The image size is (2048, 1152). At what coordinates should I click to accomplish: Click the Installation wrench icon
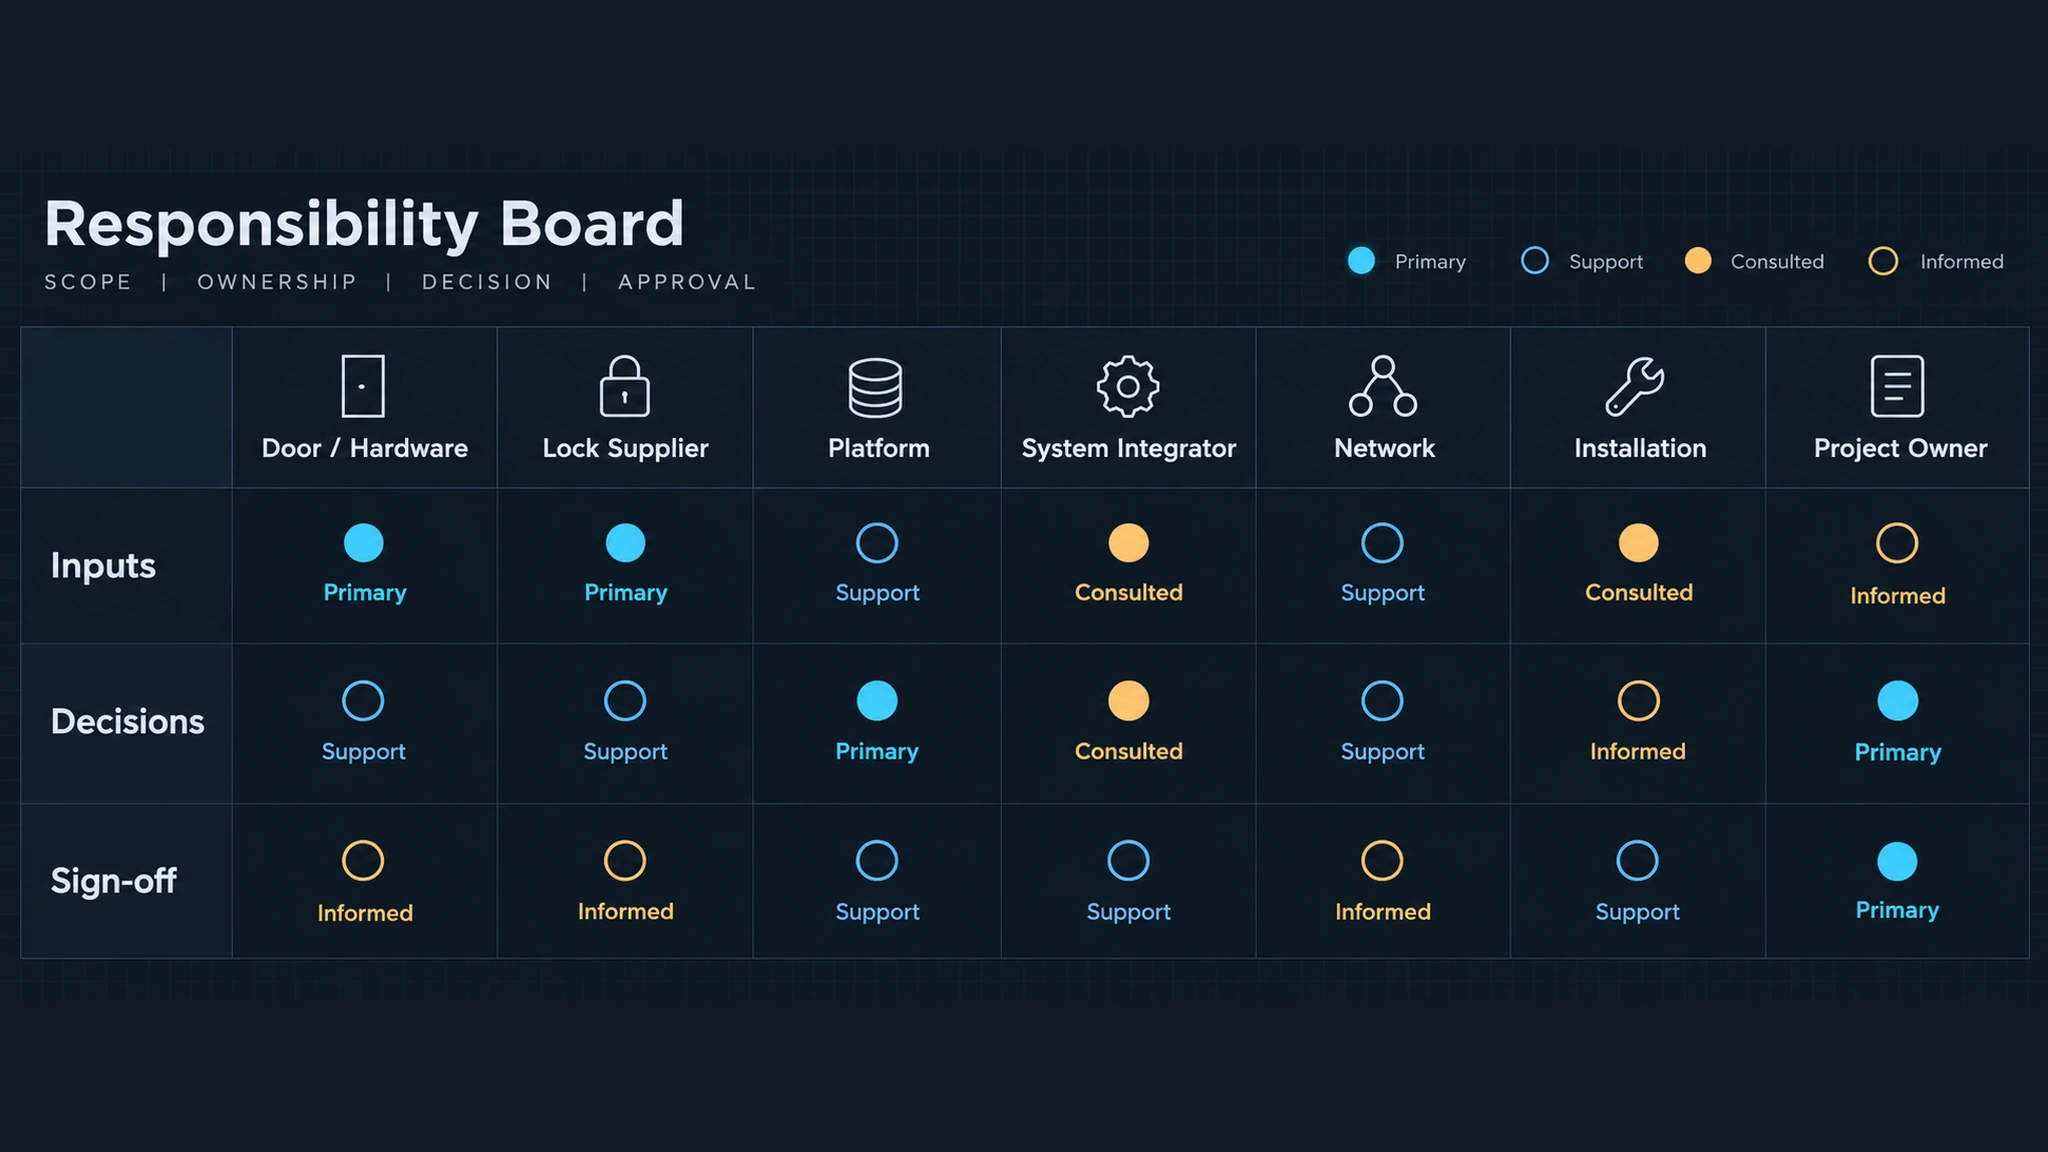coord(1635,386)
